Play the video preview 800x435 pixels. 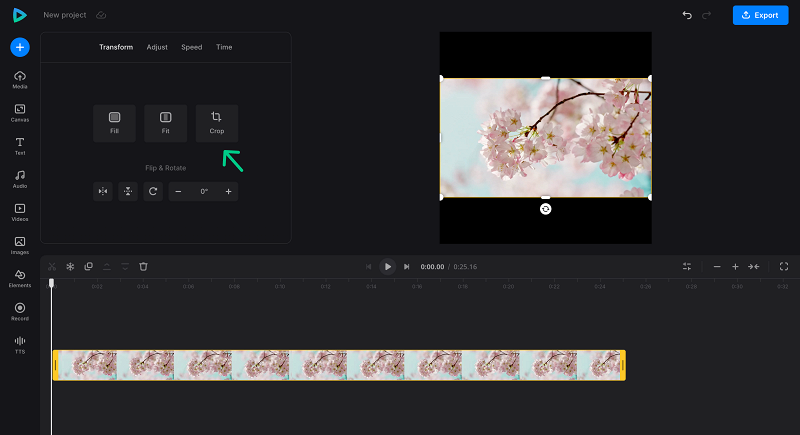(387, 267)
